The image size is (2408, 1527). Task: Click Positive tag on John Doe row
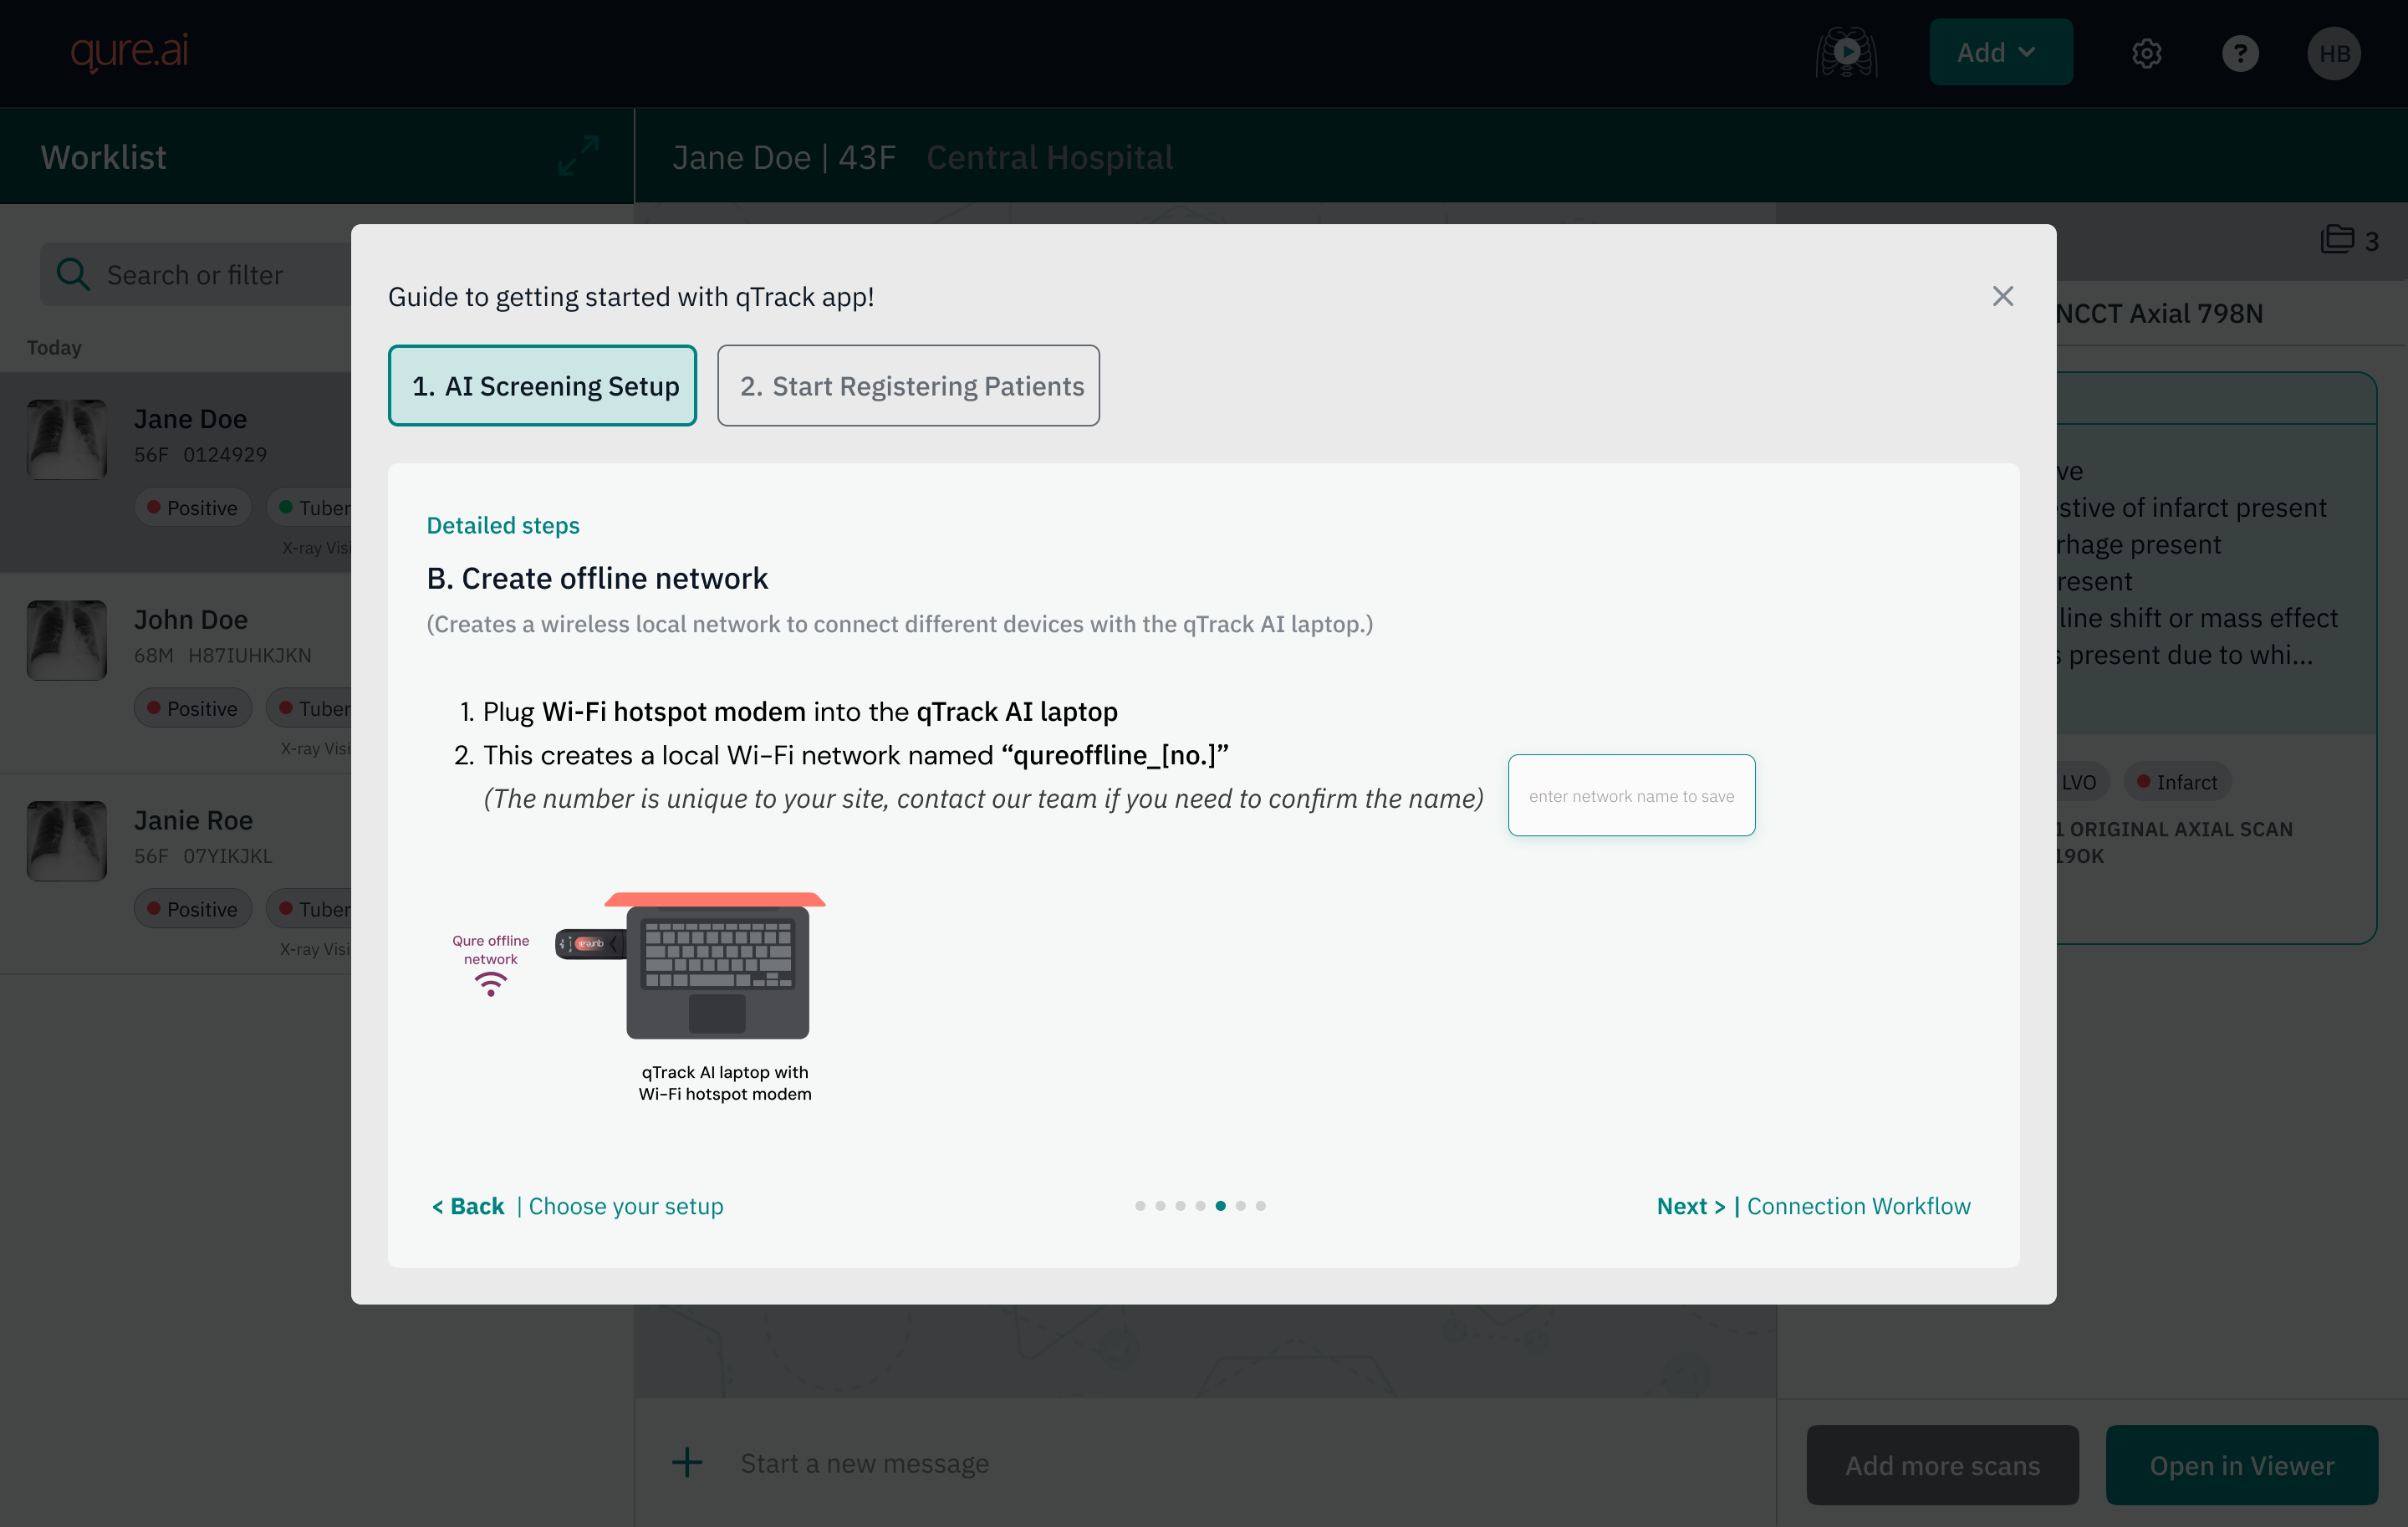193,709
